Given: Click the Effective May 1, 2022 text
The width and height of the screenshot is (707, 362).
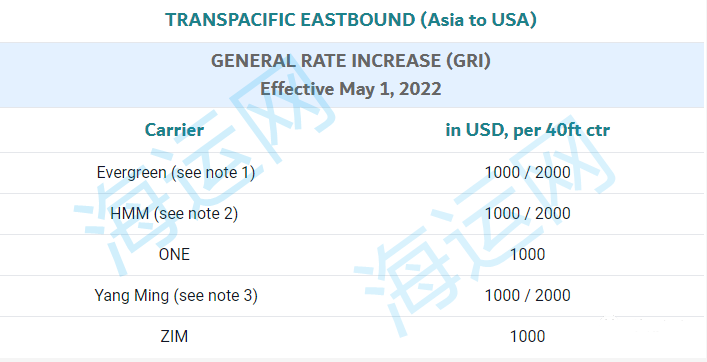Looking at the screenshot, I should pyautogui.click(x=351, y=88).
